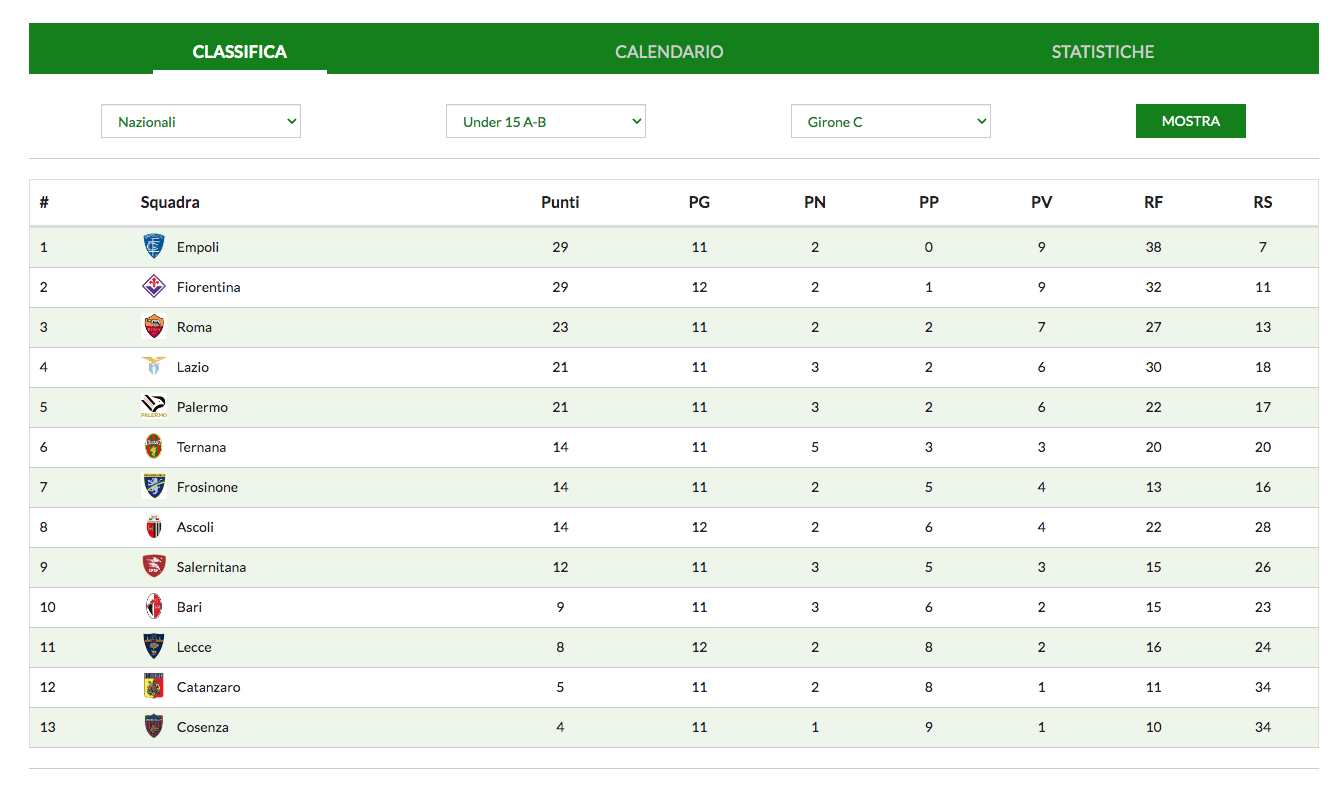Click Catanzaro's 5 points value
This screenshot has width=1338, height=787.
[560, 687]
